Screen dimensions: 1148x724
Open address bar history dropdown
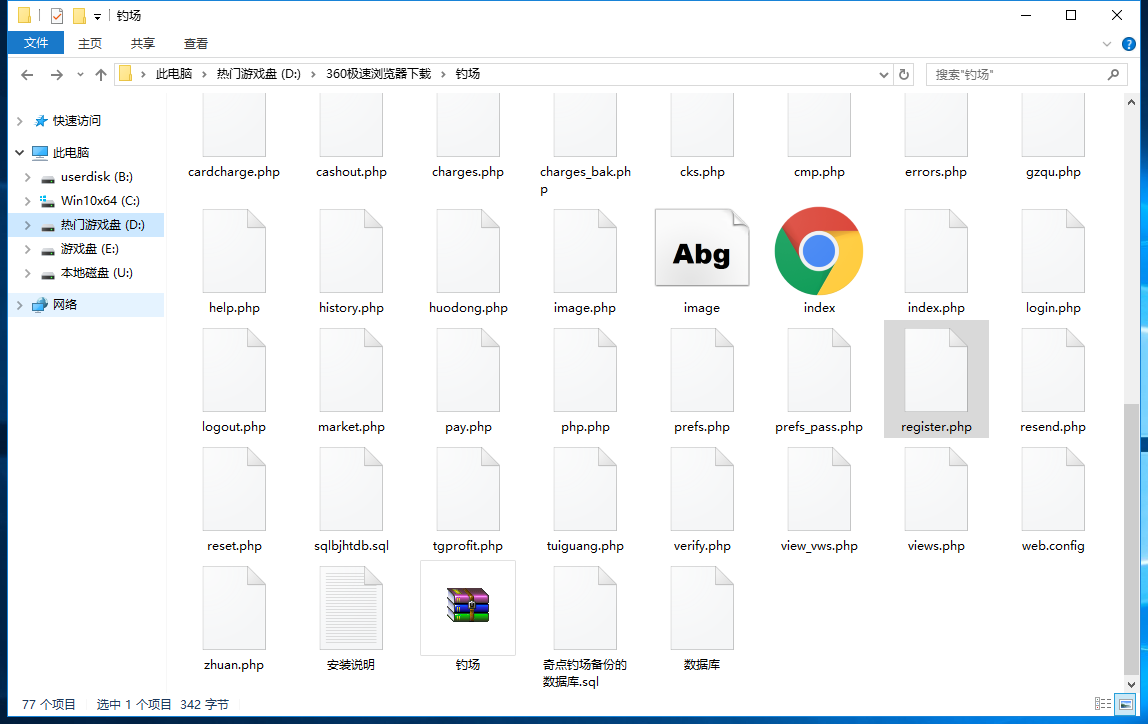[x=883, y=75]
